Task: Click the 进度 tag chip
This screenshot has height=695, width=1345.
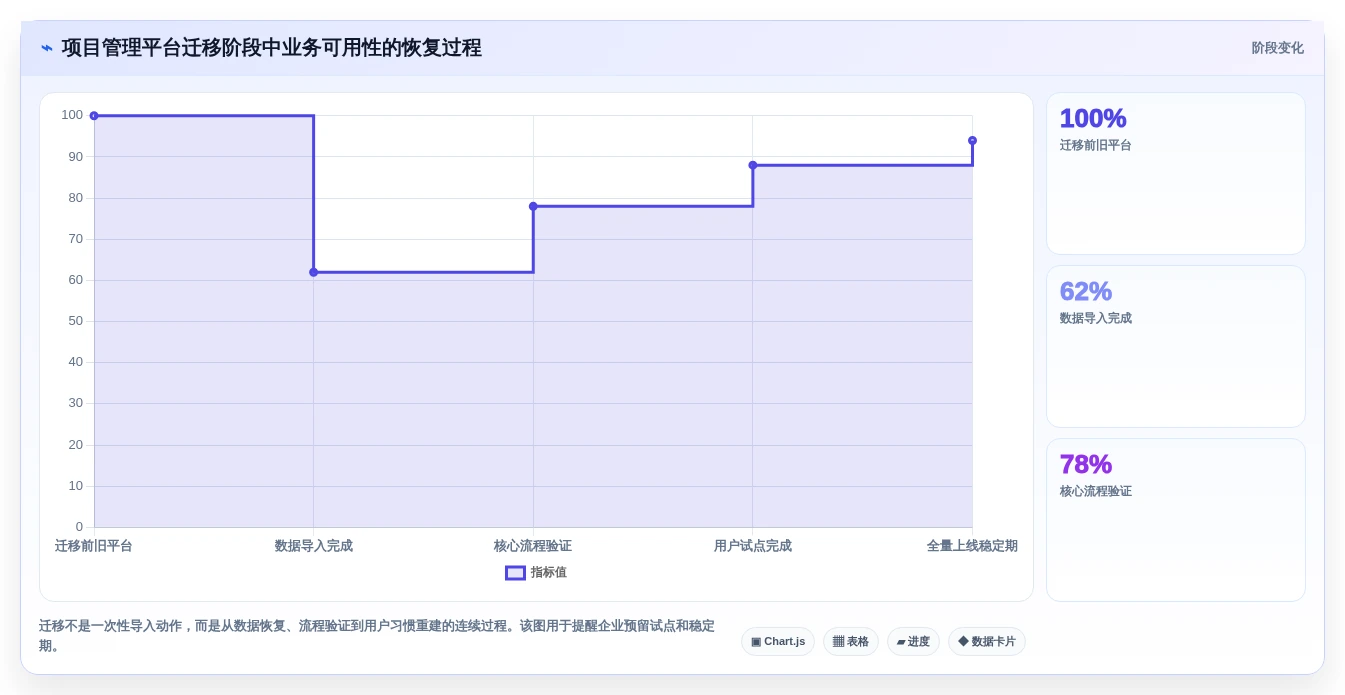Action: point(913,641)
